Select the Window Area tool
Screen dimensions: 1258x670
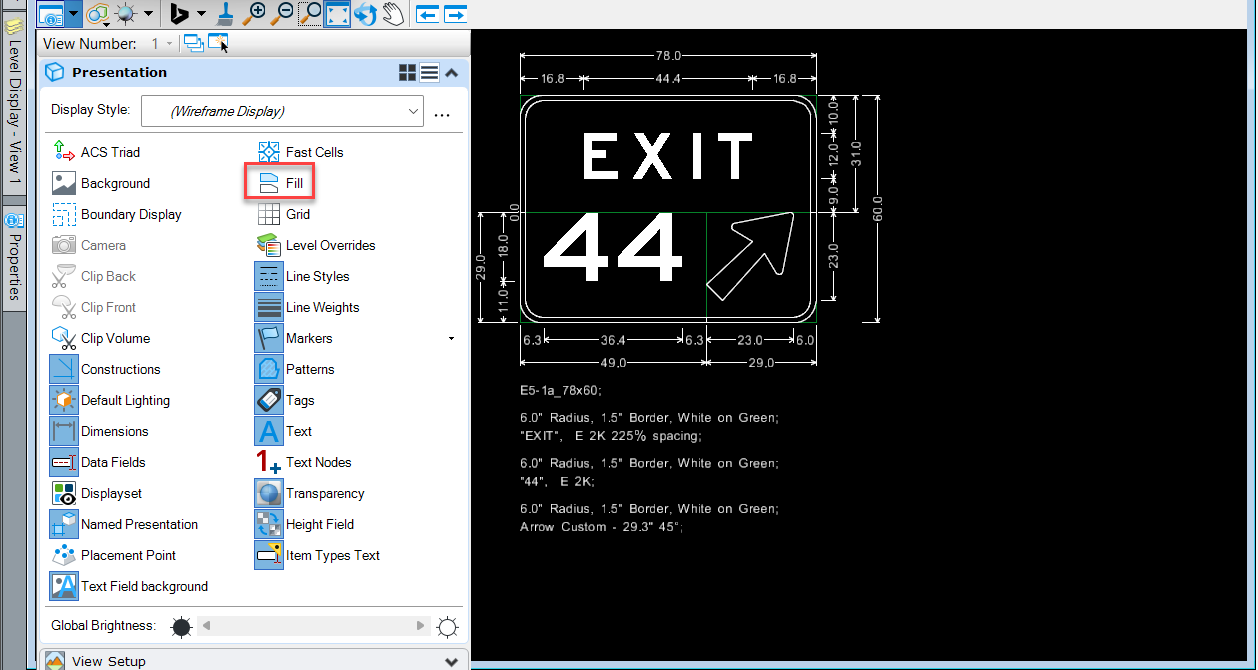tap(310, 14)
